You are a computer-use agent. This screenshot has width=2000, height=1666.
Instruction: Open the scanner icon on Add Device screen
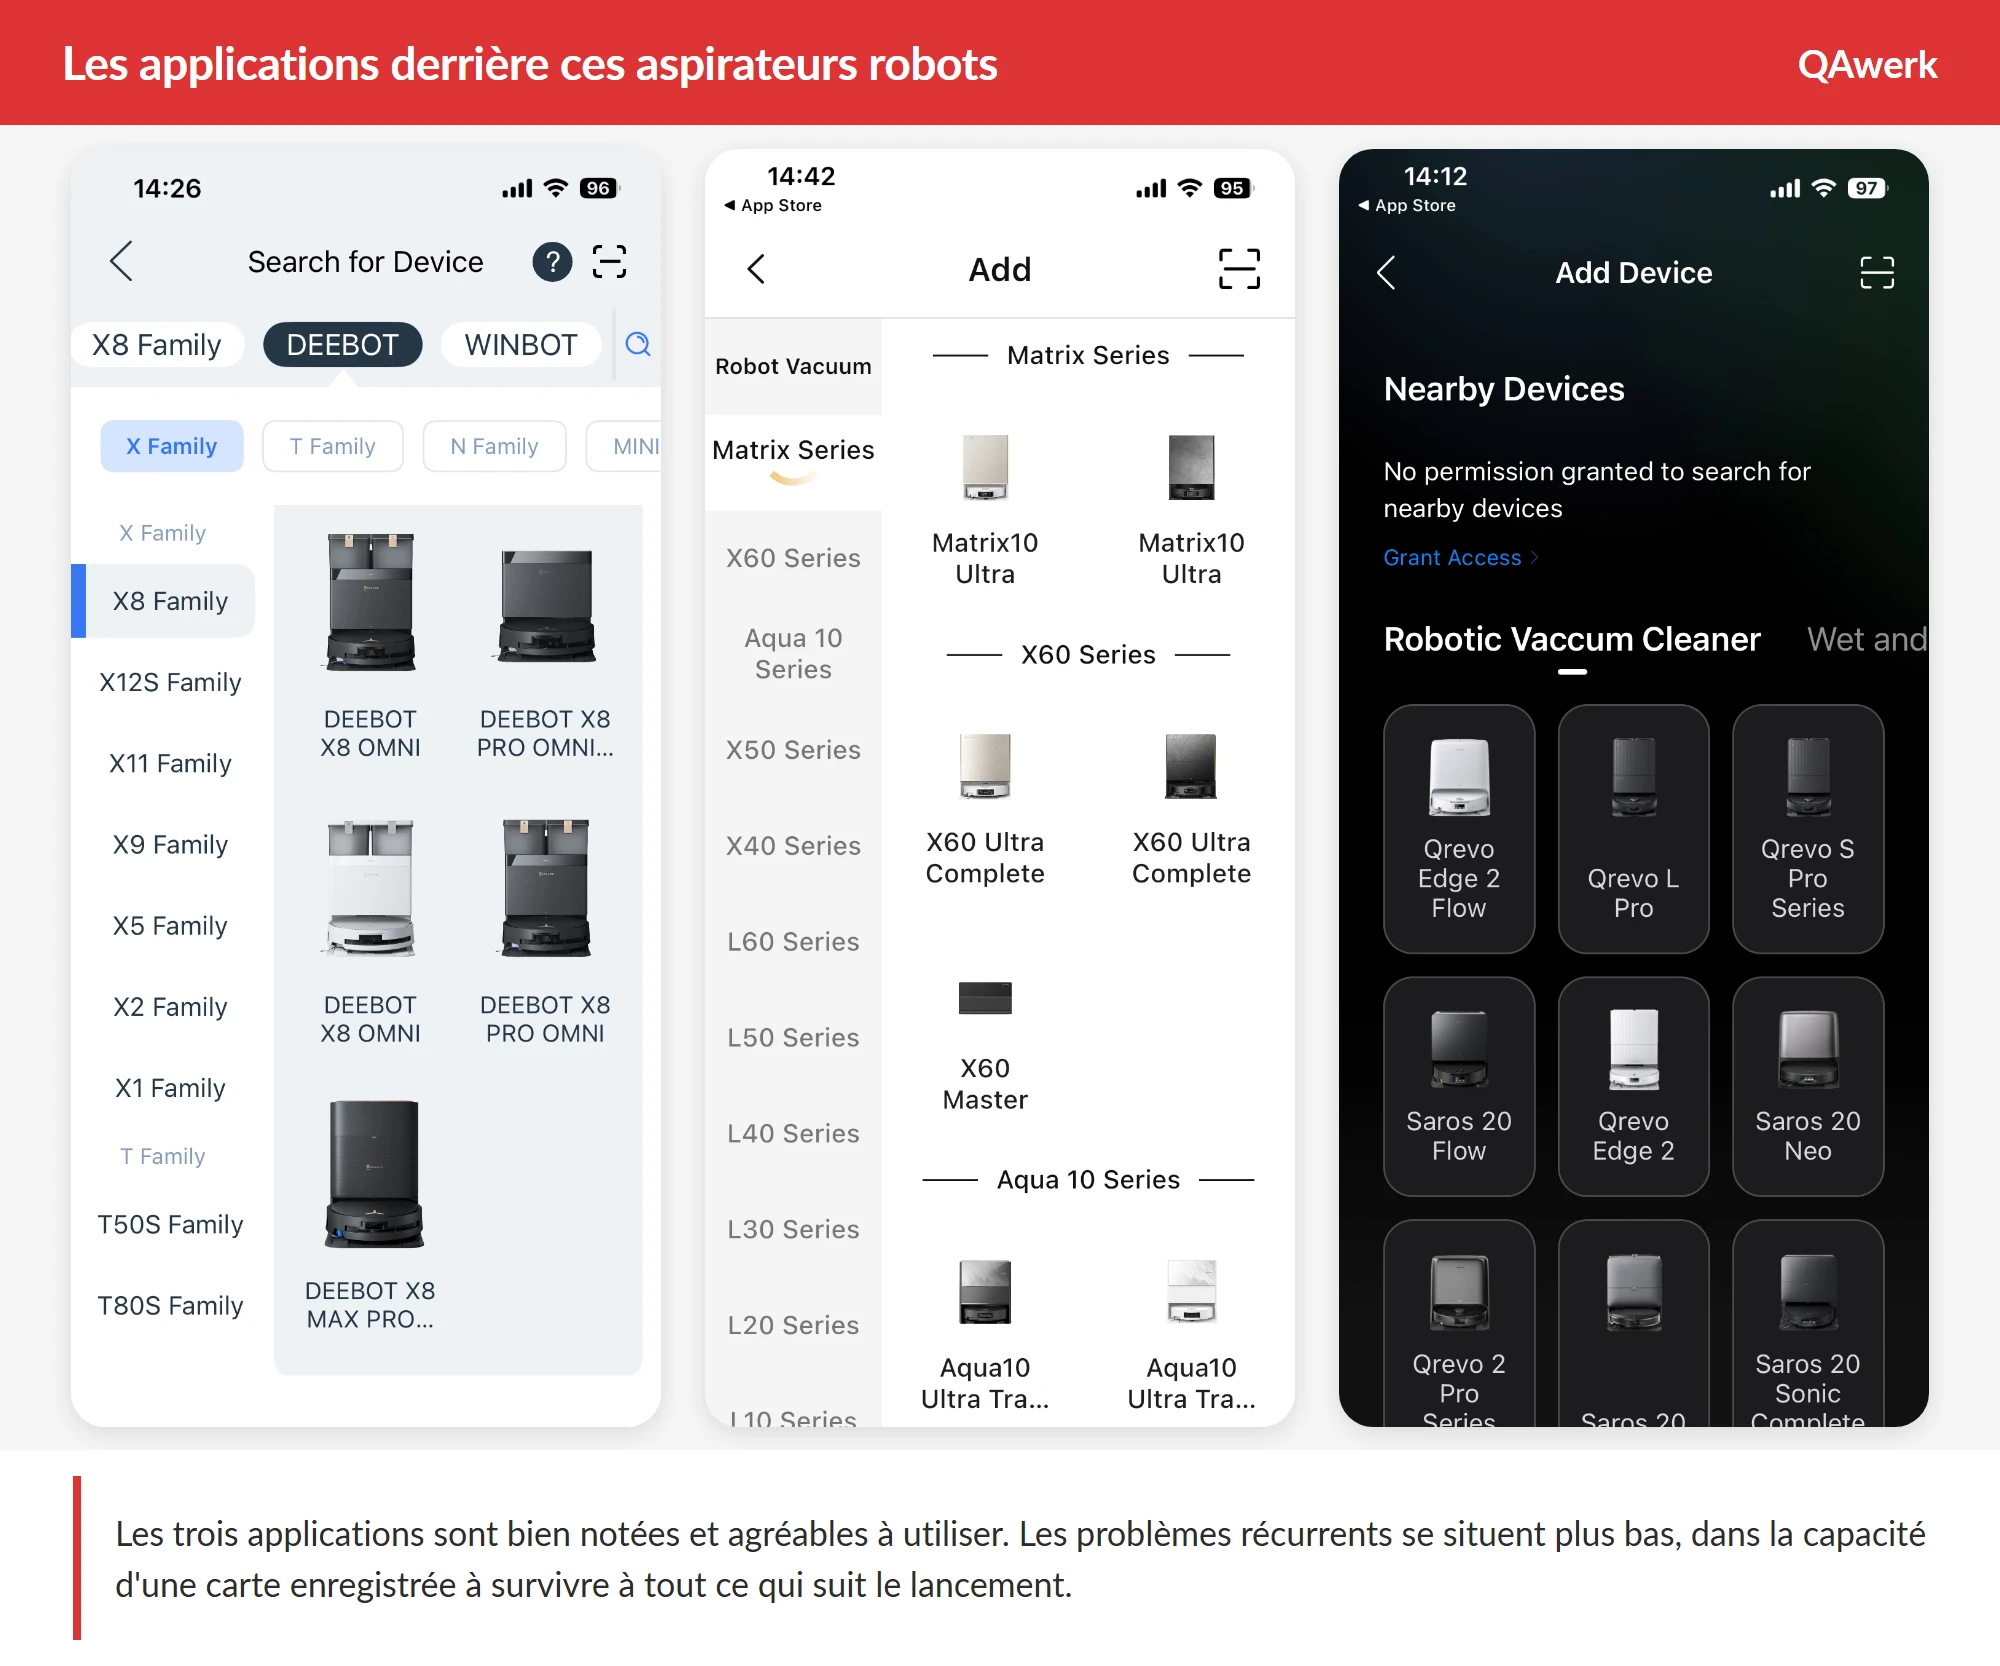pos(1877,272)
